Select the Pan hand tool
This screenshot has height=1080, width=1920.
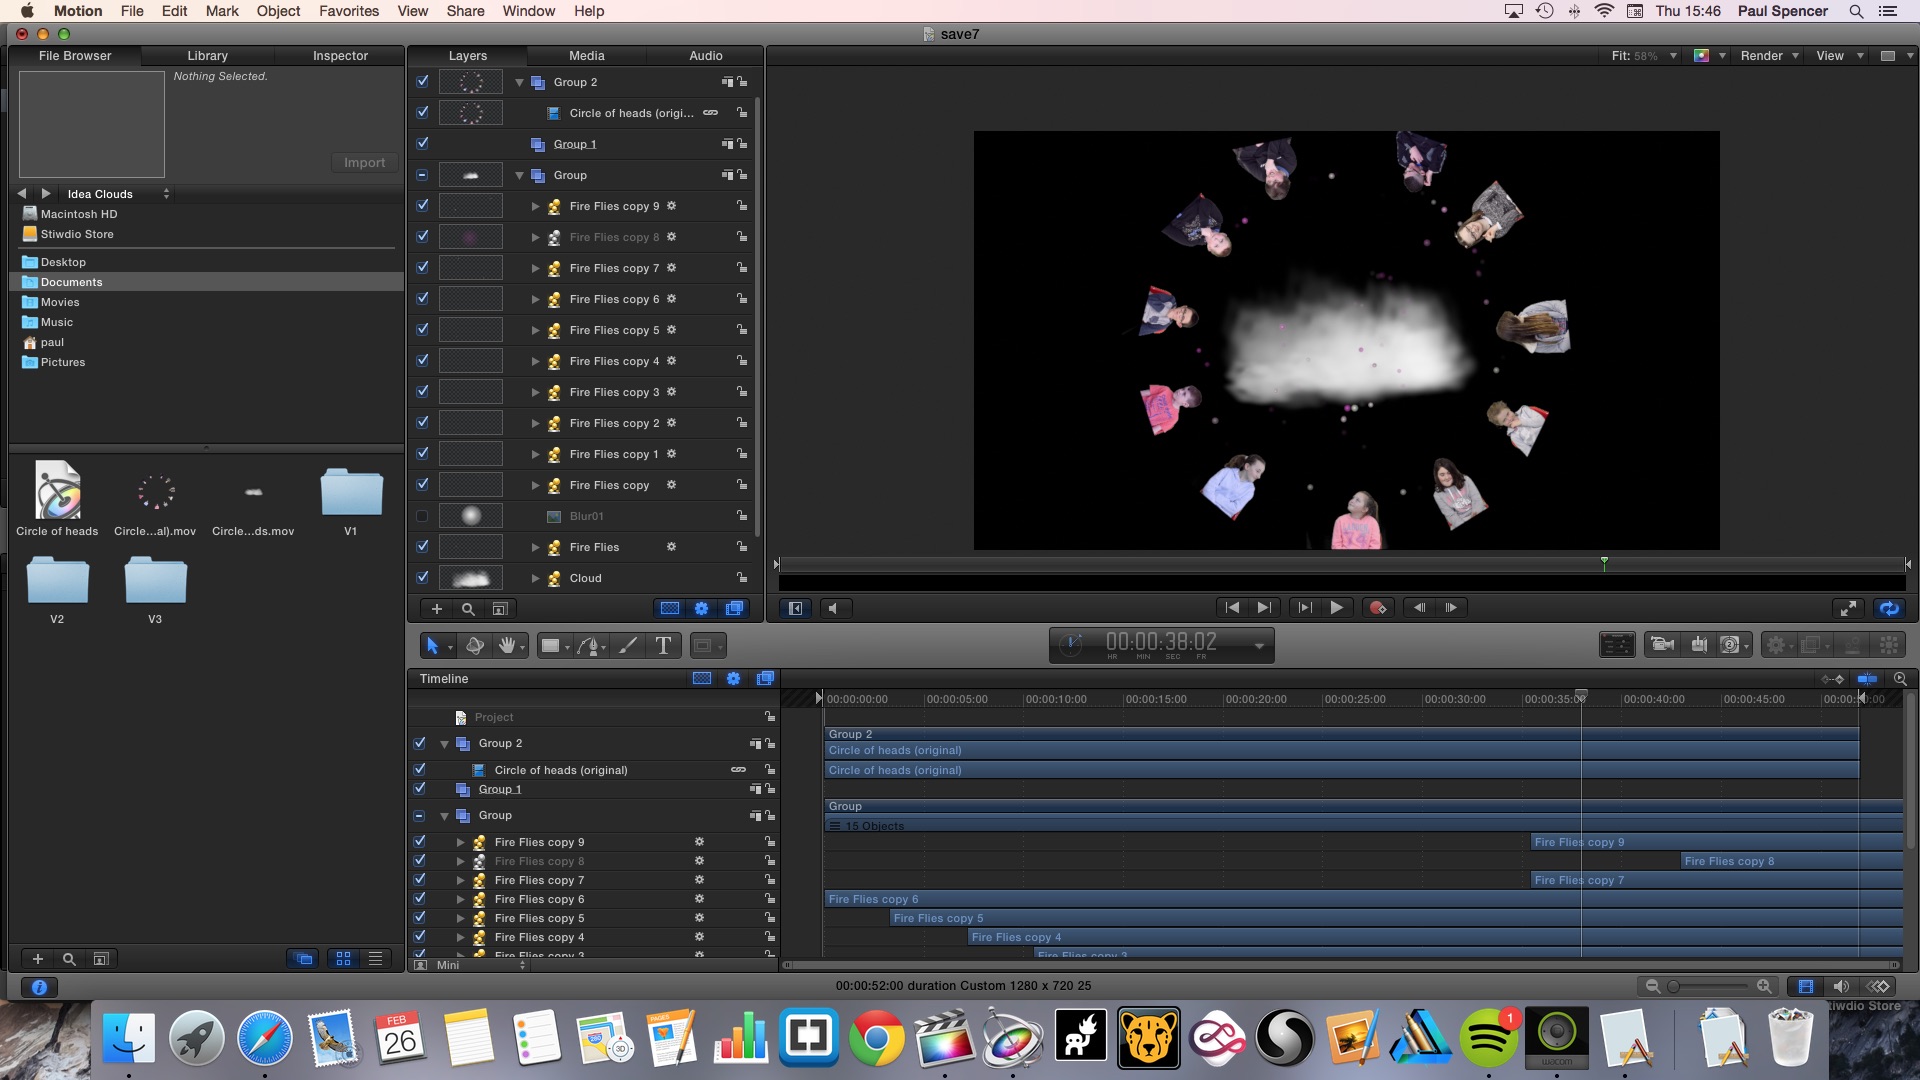[508, 646]
